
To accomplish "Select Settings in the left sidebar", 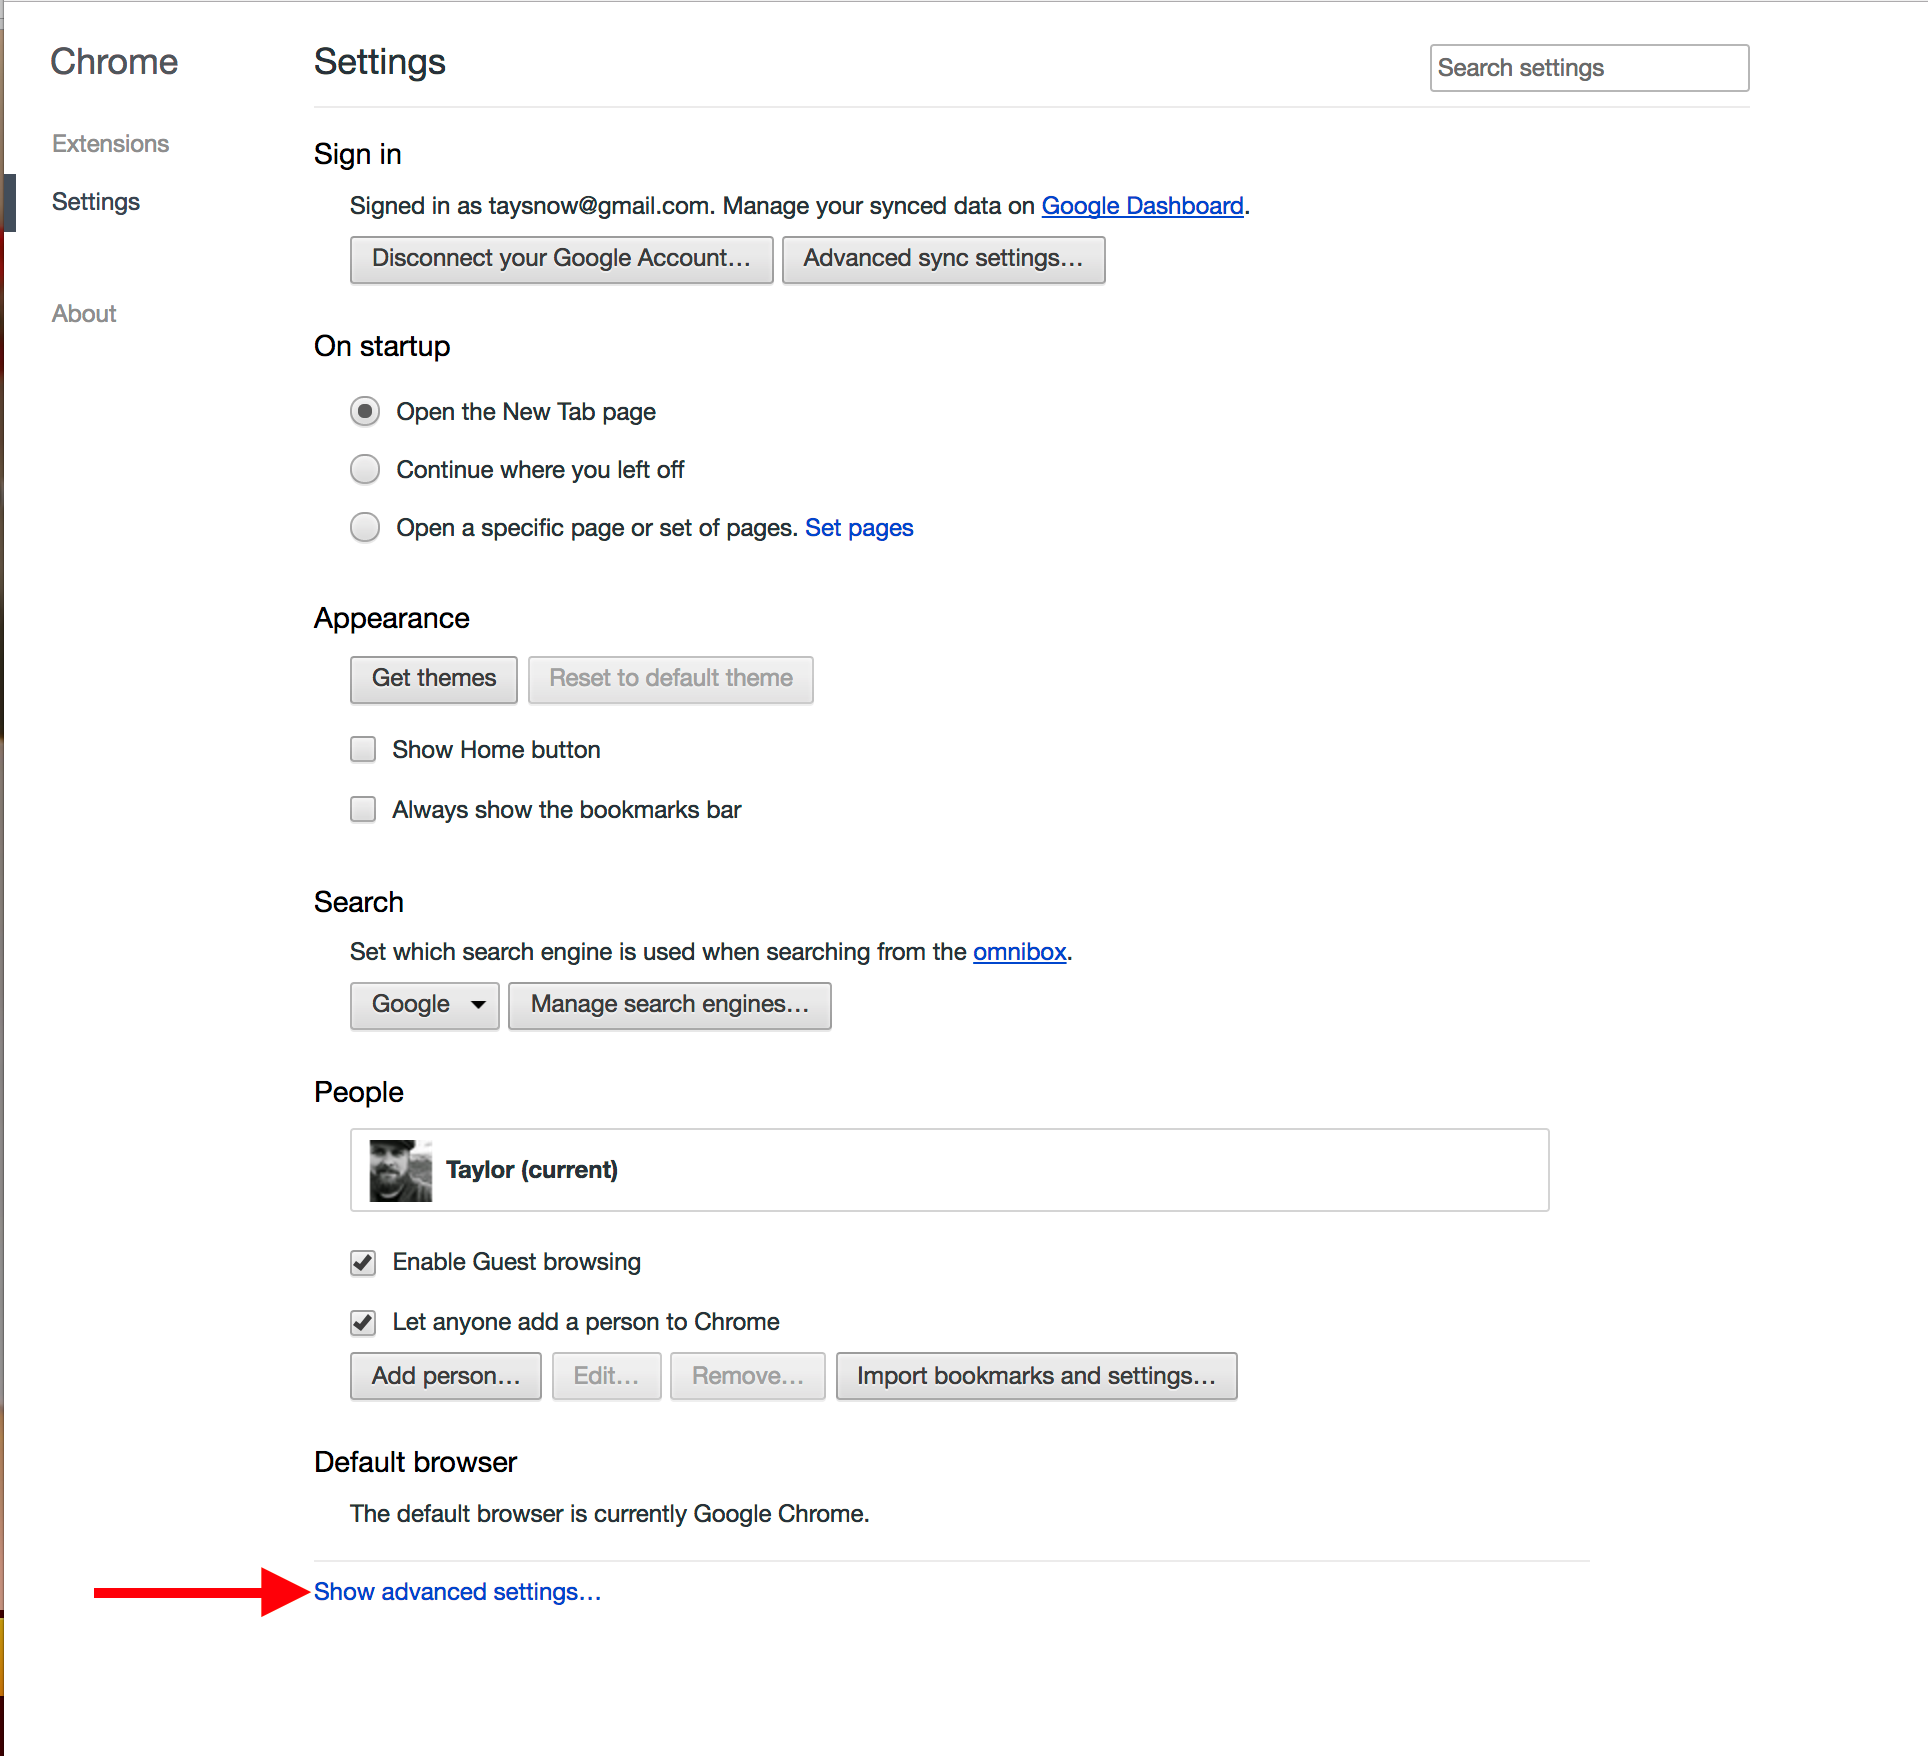I will click(96, 202).
